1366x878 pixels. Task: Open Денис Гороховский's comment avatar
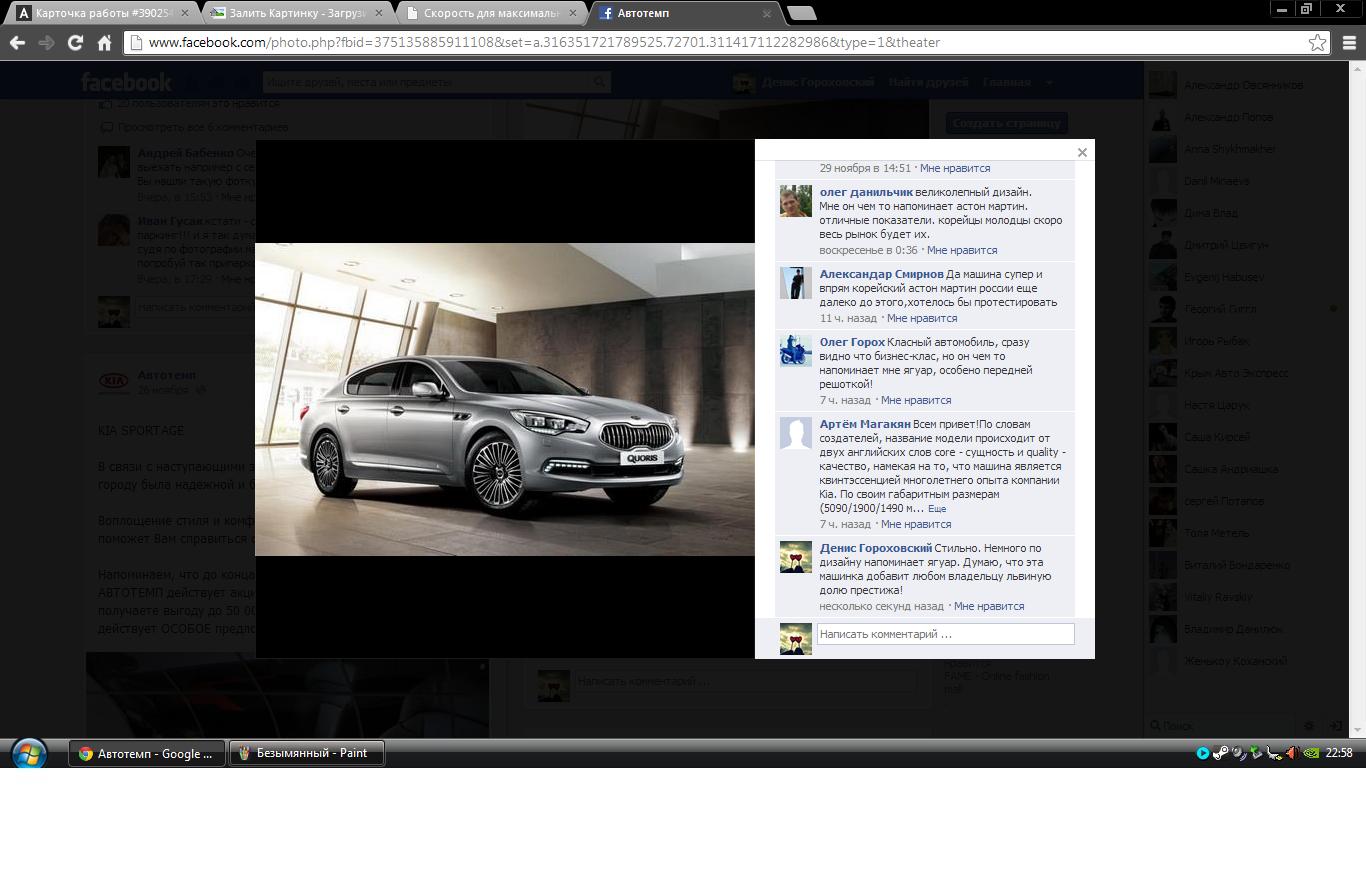796,557
